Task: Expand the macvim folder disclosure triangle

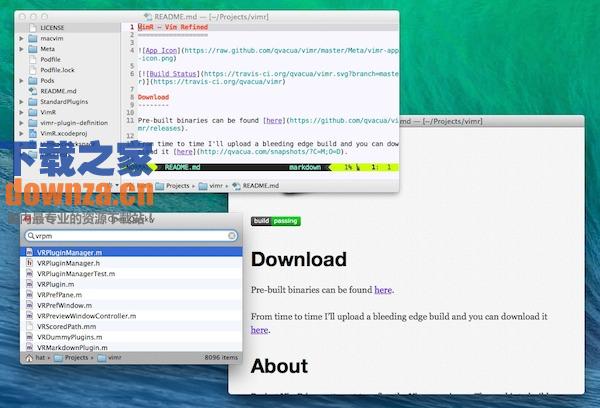Action: pyautogui.click(x=21, y=38)
